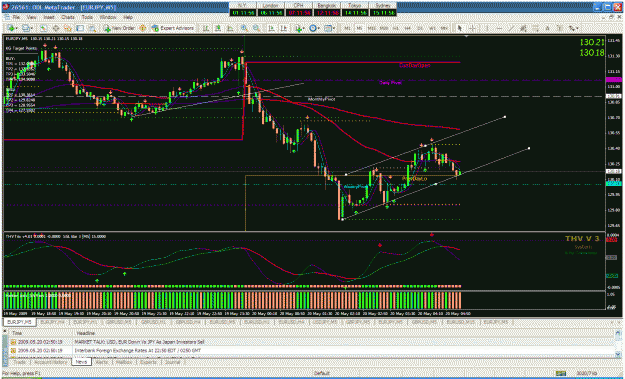Screen dimensions: 625x379
Task: Switch to the Experts terminal tab
Action: [147, 363]
